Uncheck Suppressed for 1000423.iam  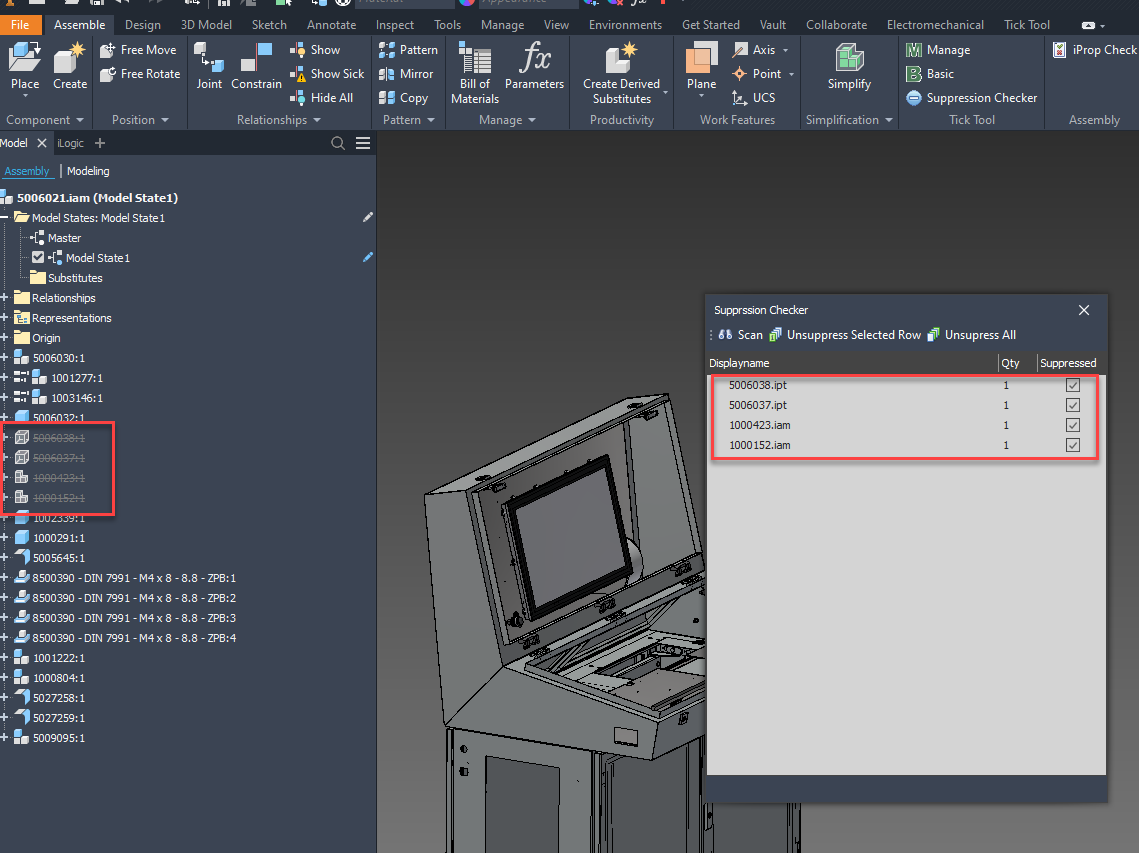(x=1073, y=425)
